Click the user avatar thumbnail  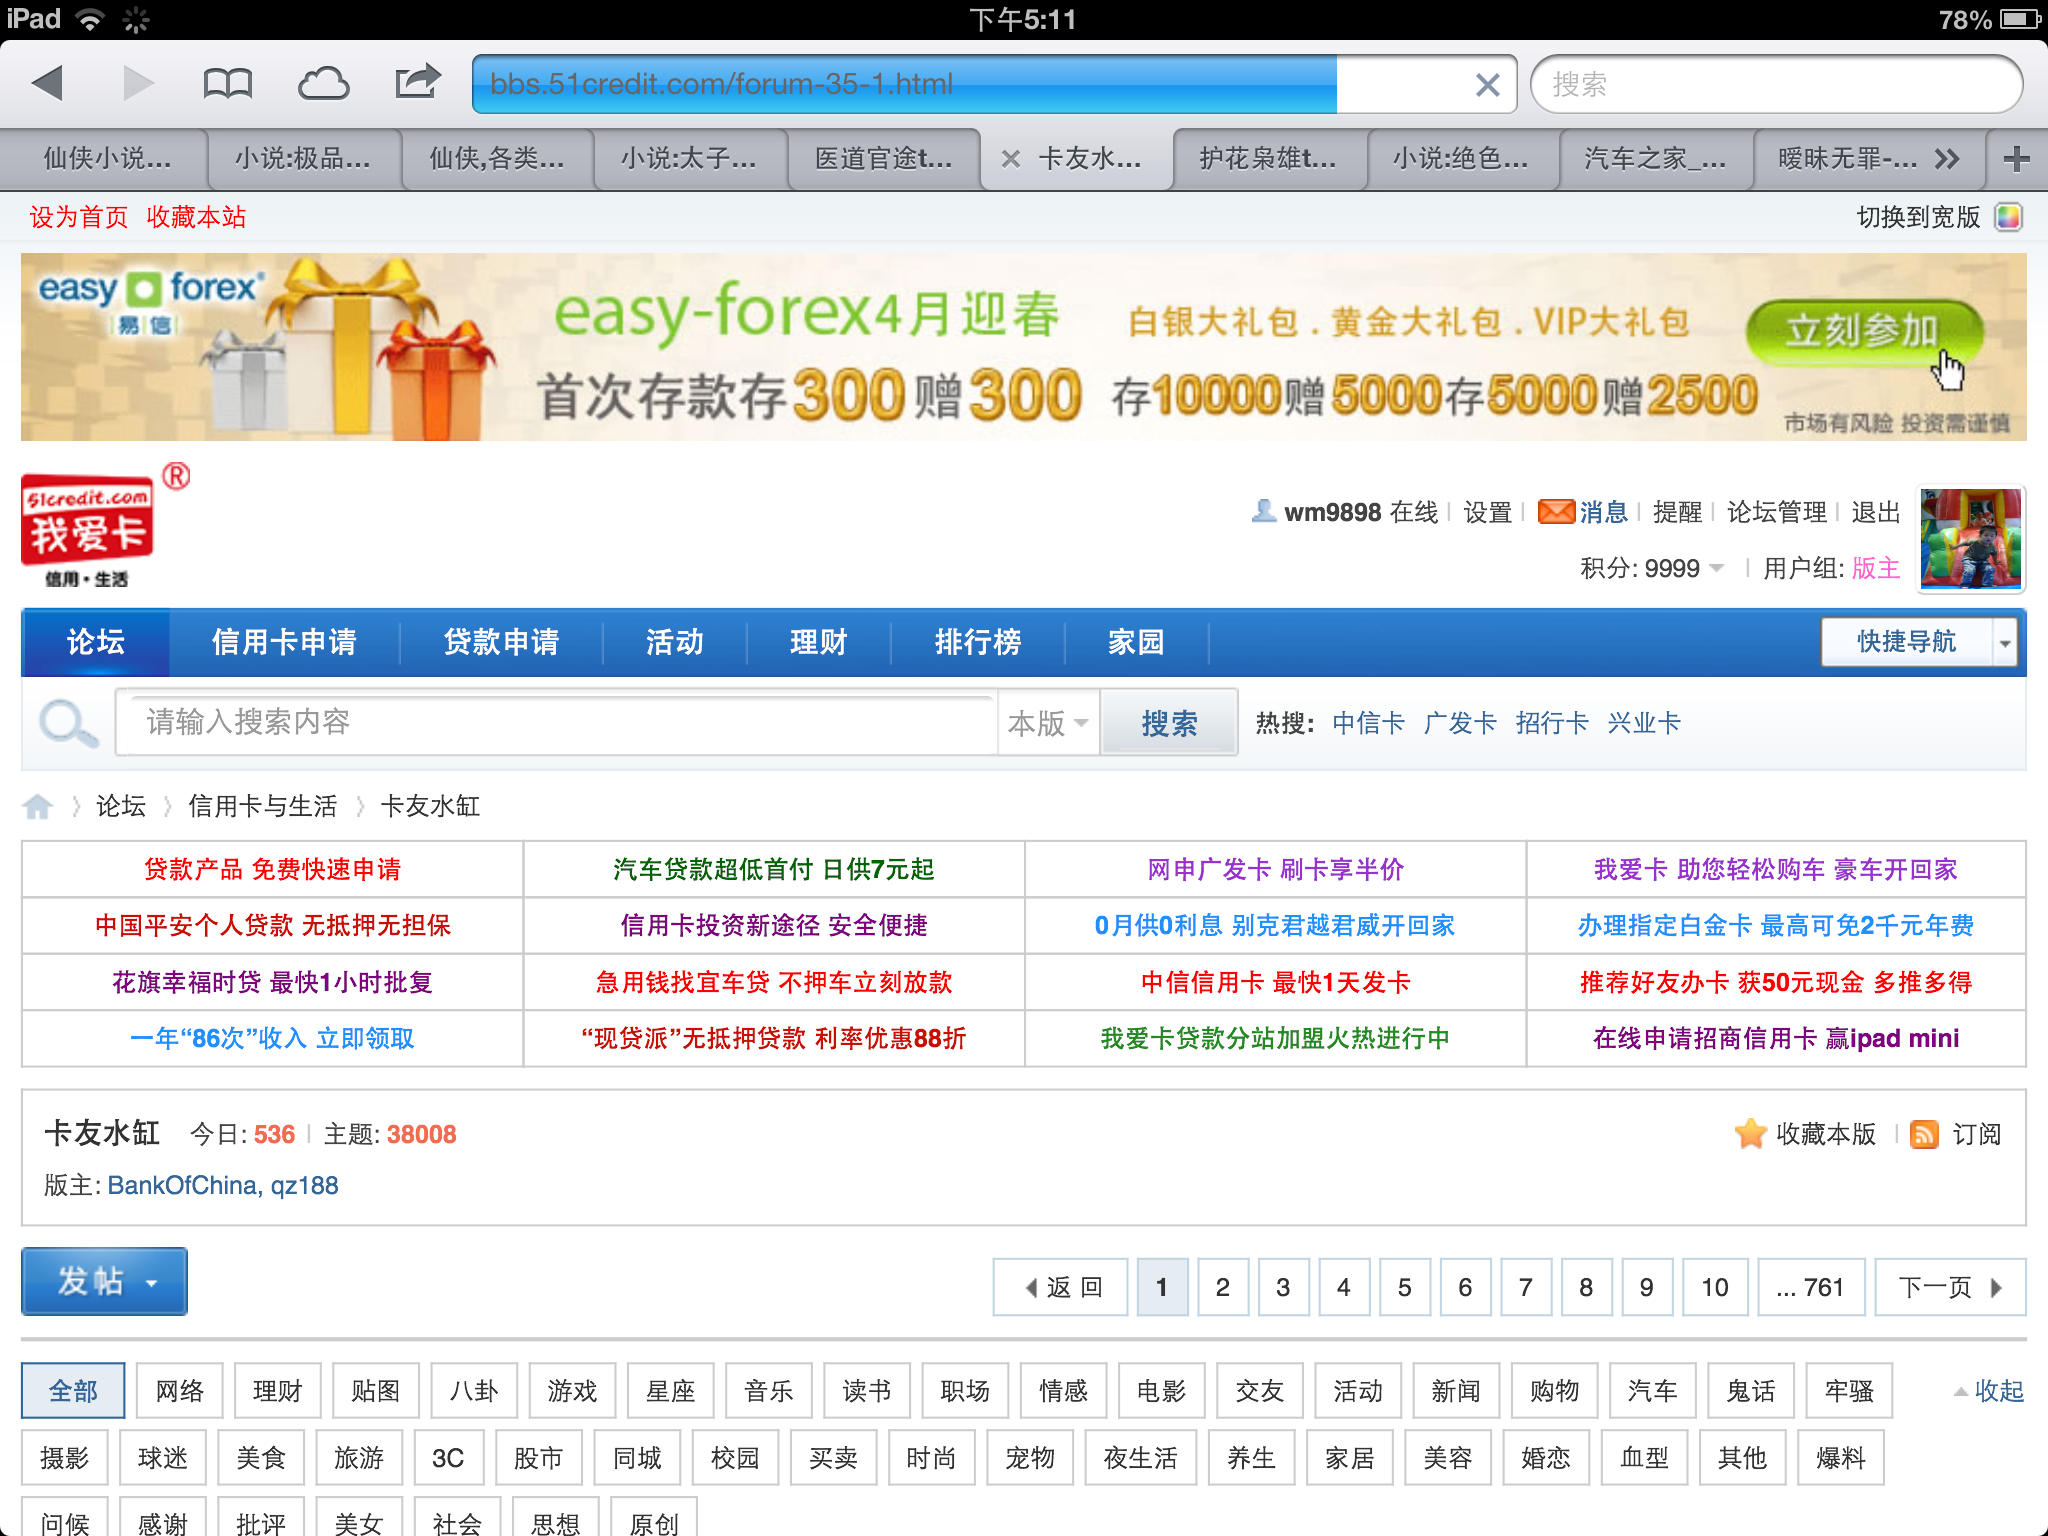(x=1971, y=538)
